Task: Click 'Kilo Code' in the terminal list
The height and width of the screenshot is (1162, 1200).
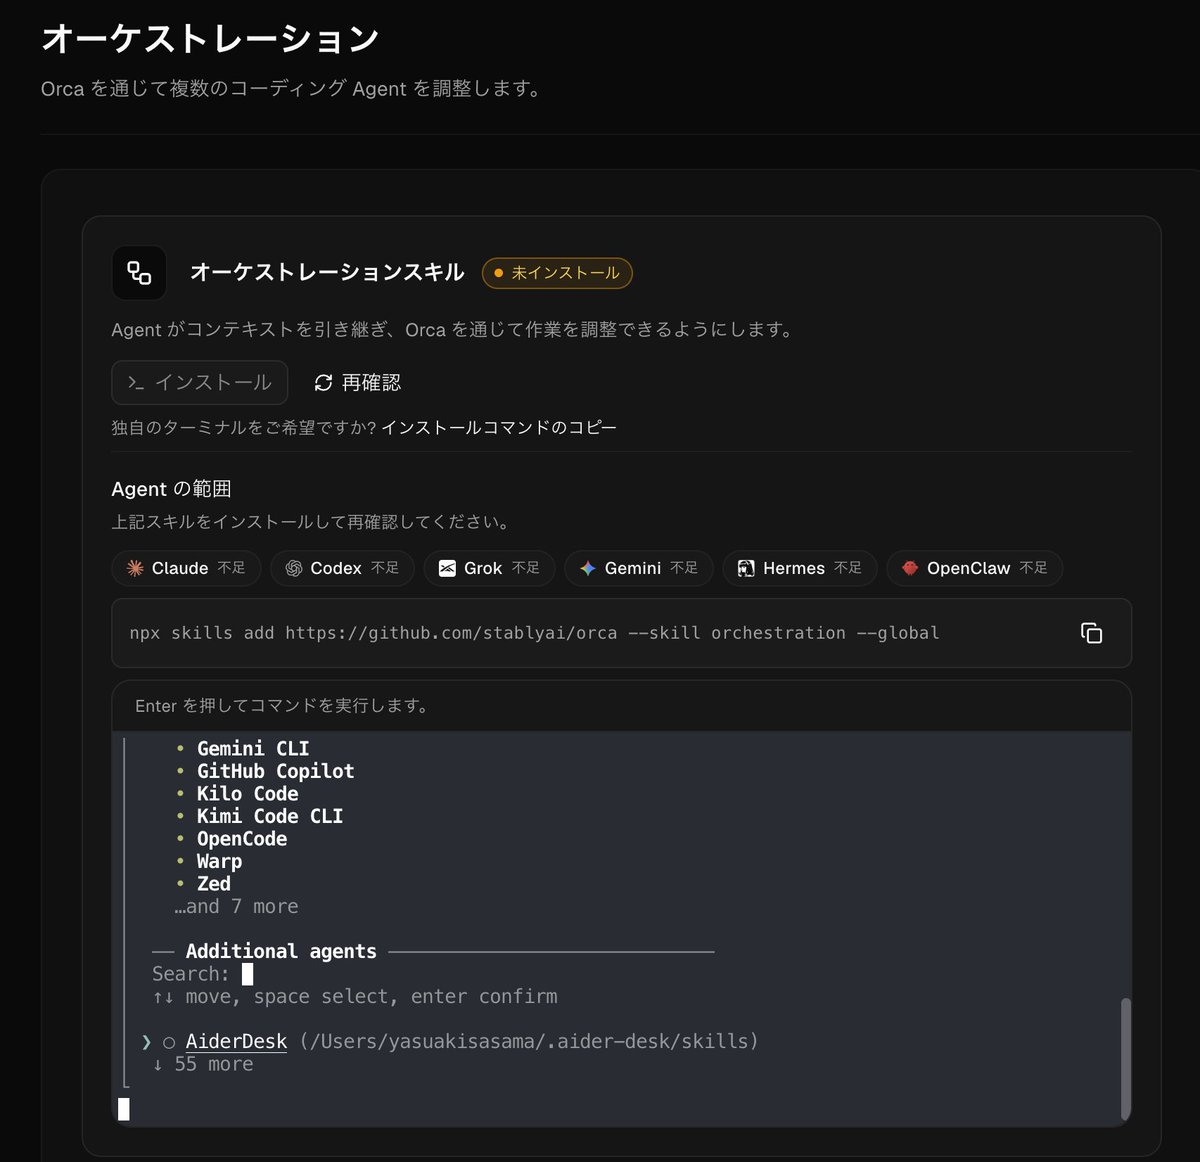Action: pyautogui.click(x=248, y=793)
